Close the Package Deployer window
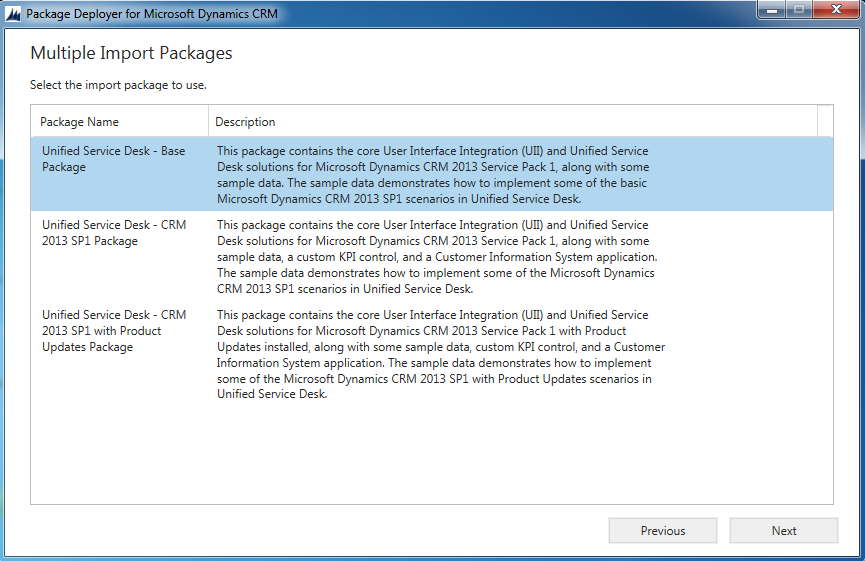 [x=834, y=11]
